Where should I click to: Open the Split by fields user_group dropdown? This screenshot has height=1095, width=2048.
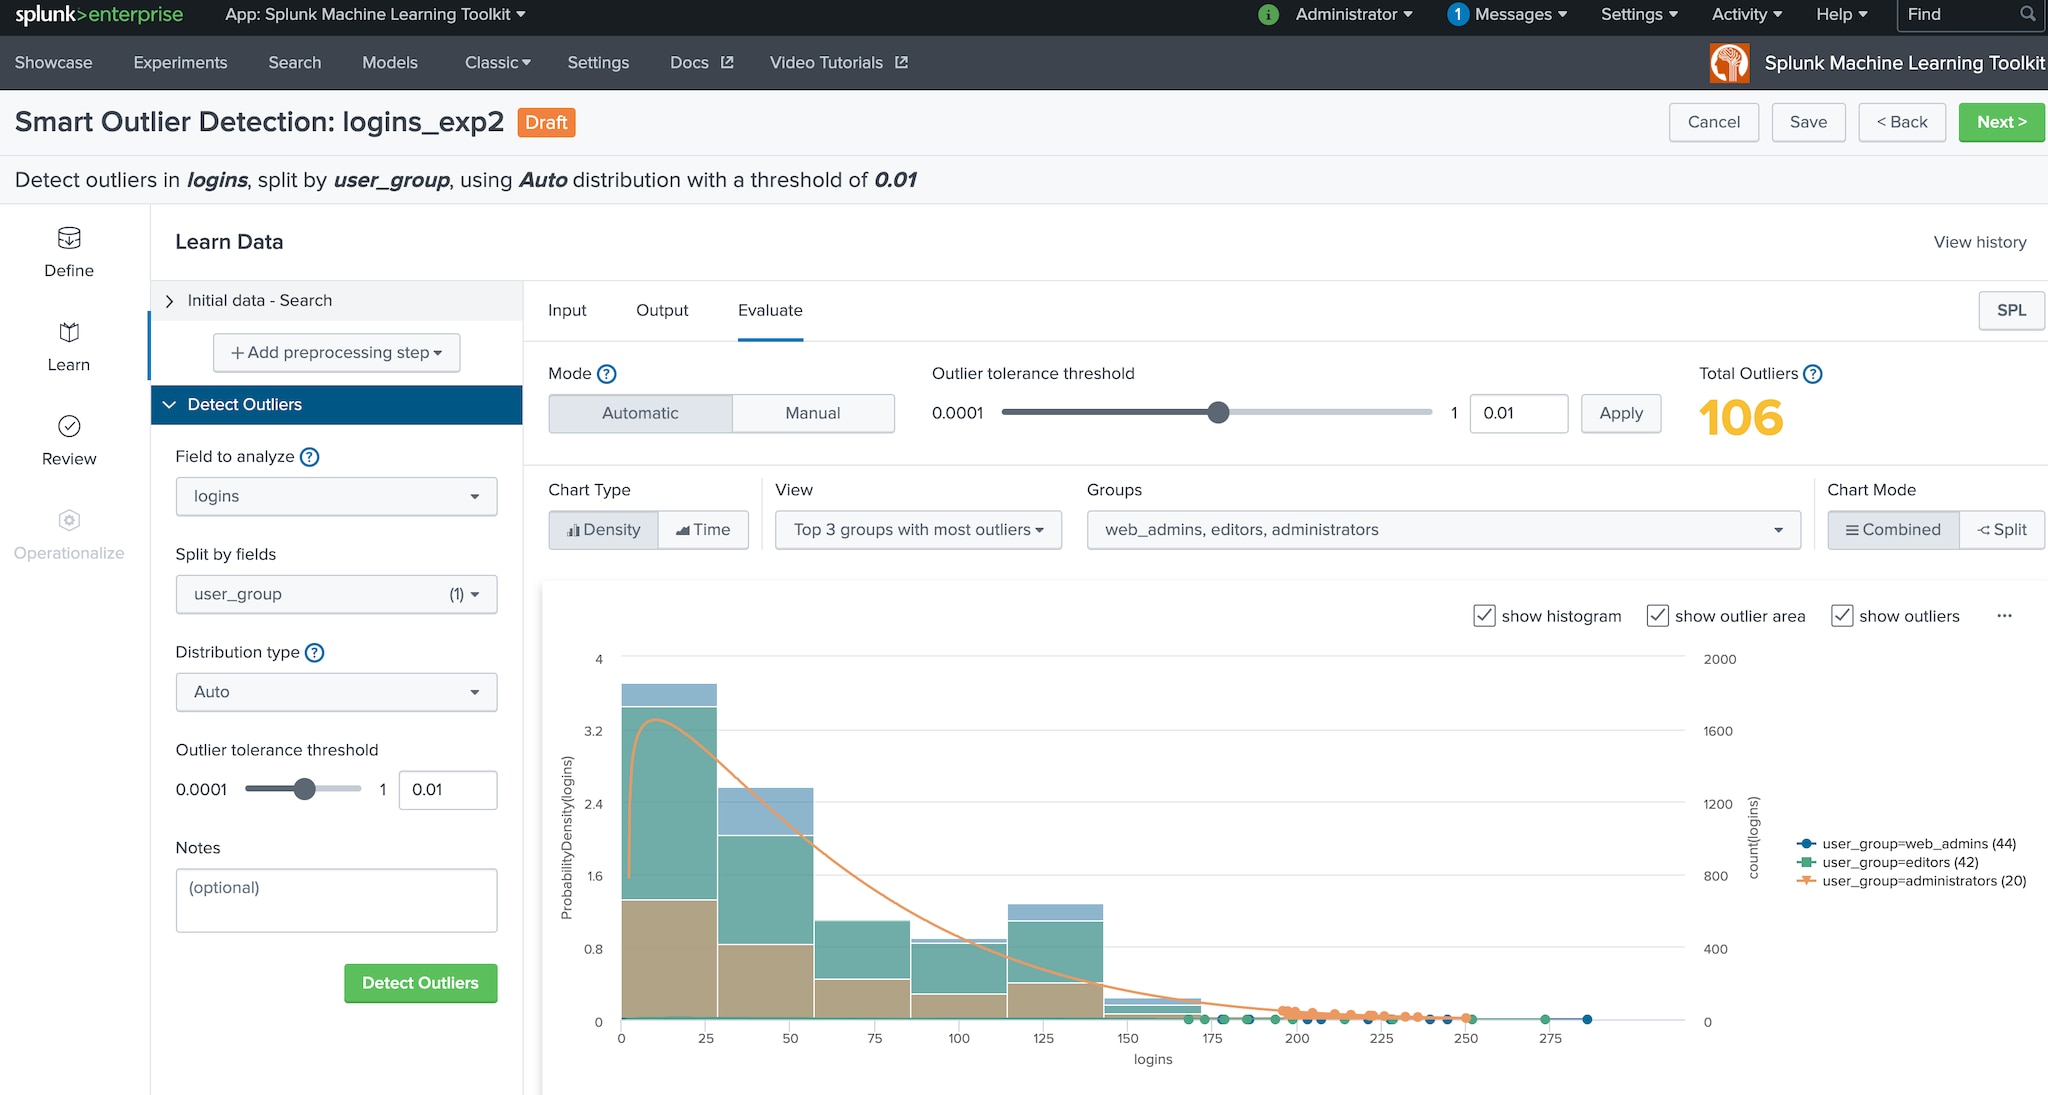(336, 594)
